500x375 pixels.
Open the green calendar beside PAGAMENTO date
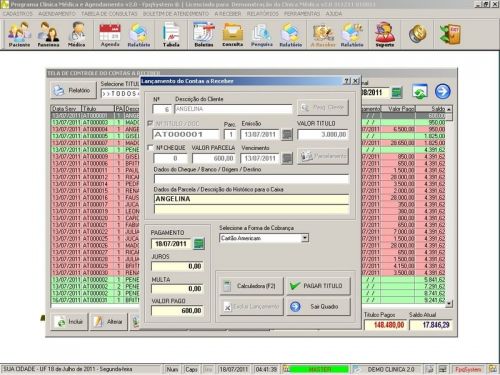(199, 244)
